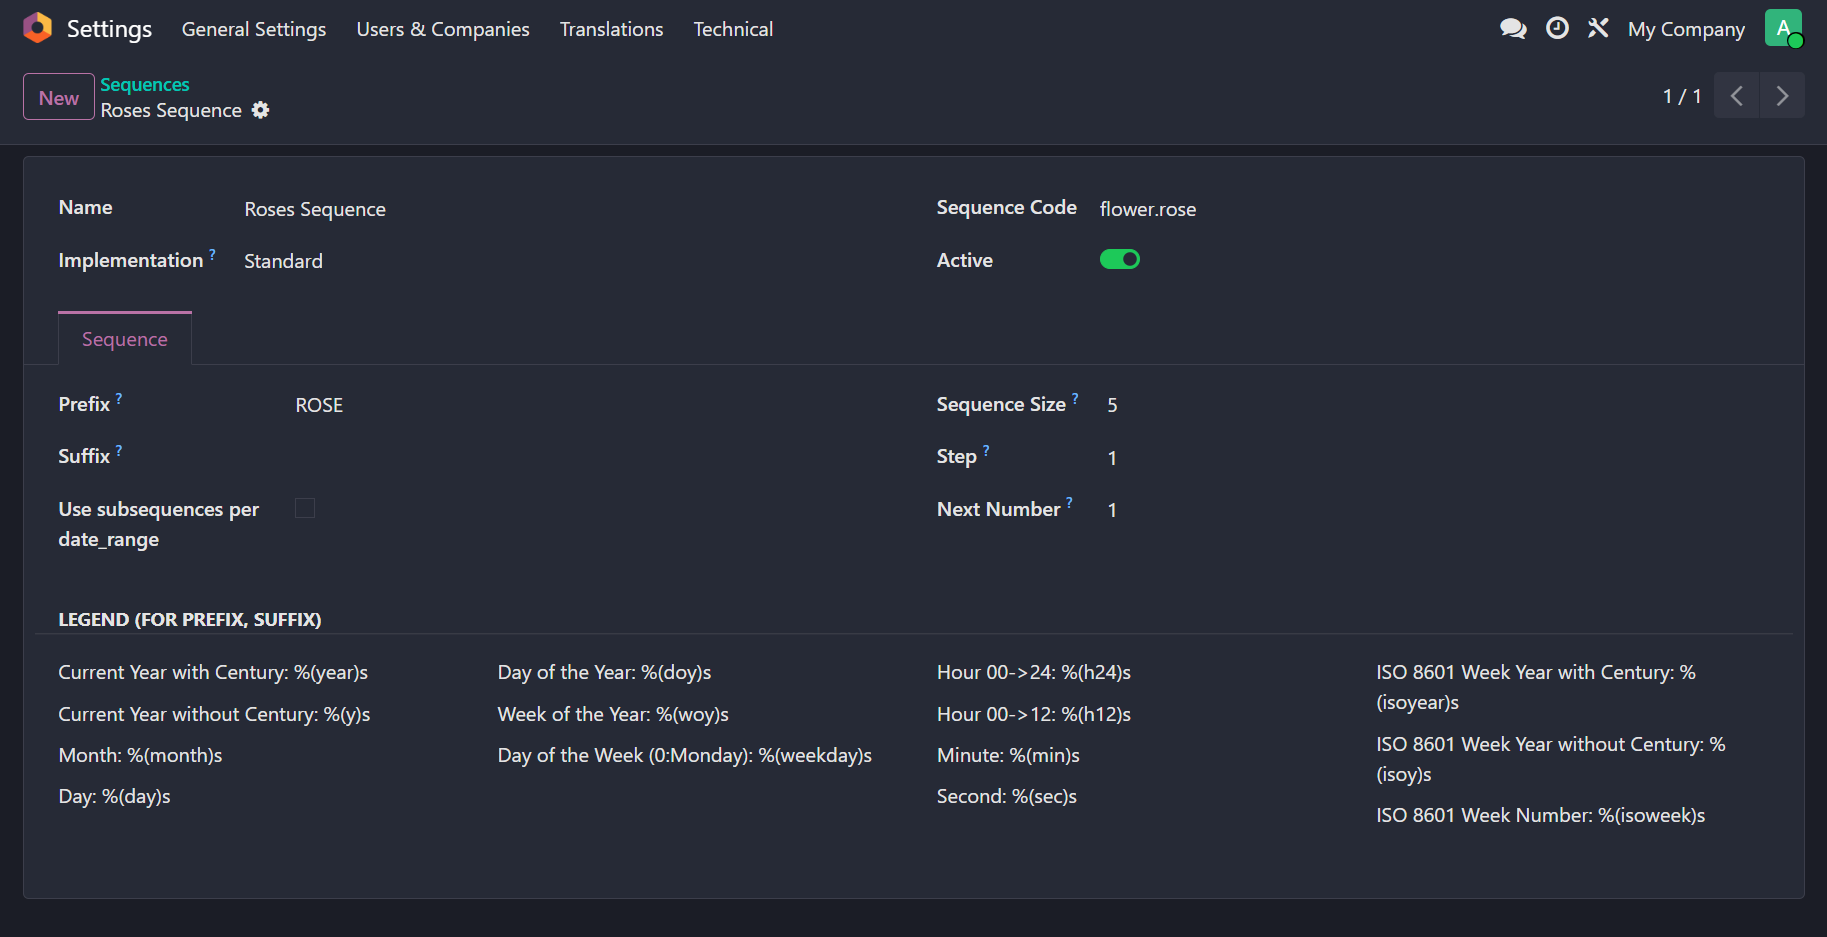
Task: Click the New button
Action: click(x=59, y=97)
